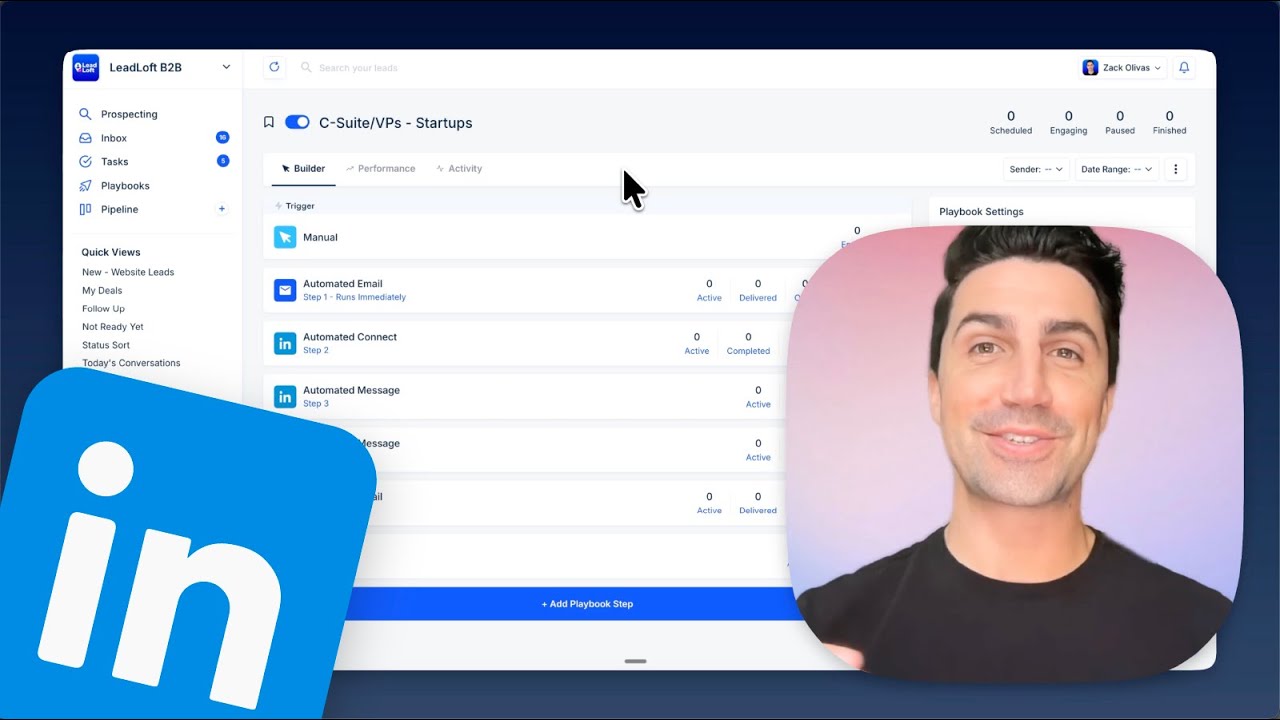This screenshot has width=1280, height=720.
Task: Click Step 1 - Runs Immediately label
Action: [355, 297]
